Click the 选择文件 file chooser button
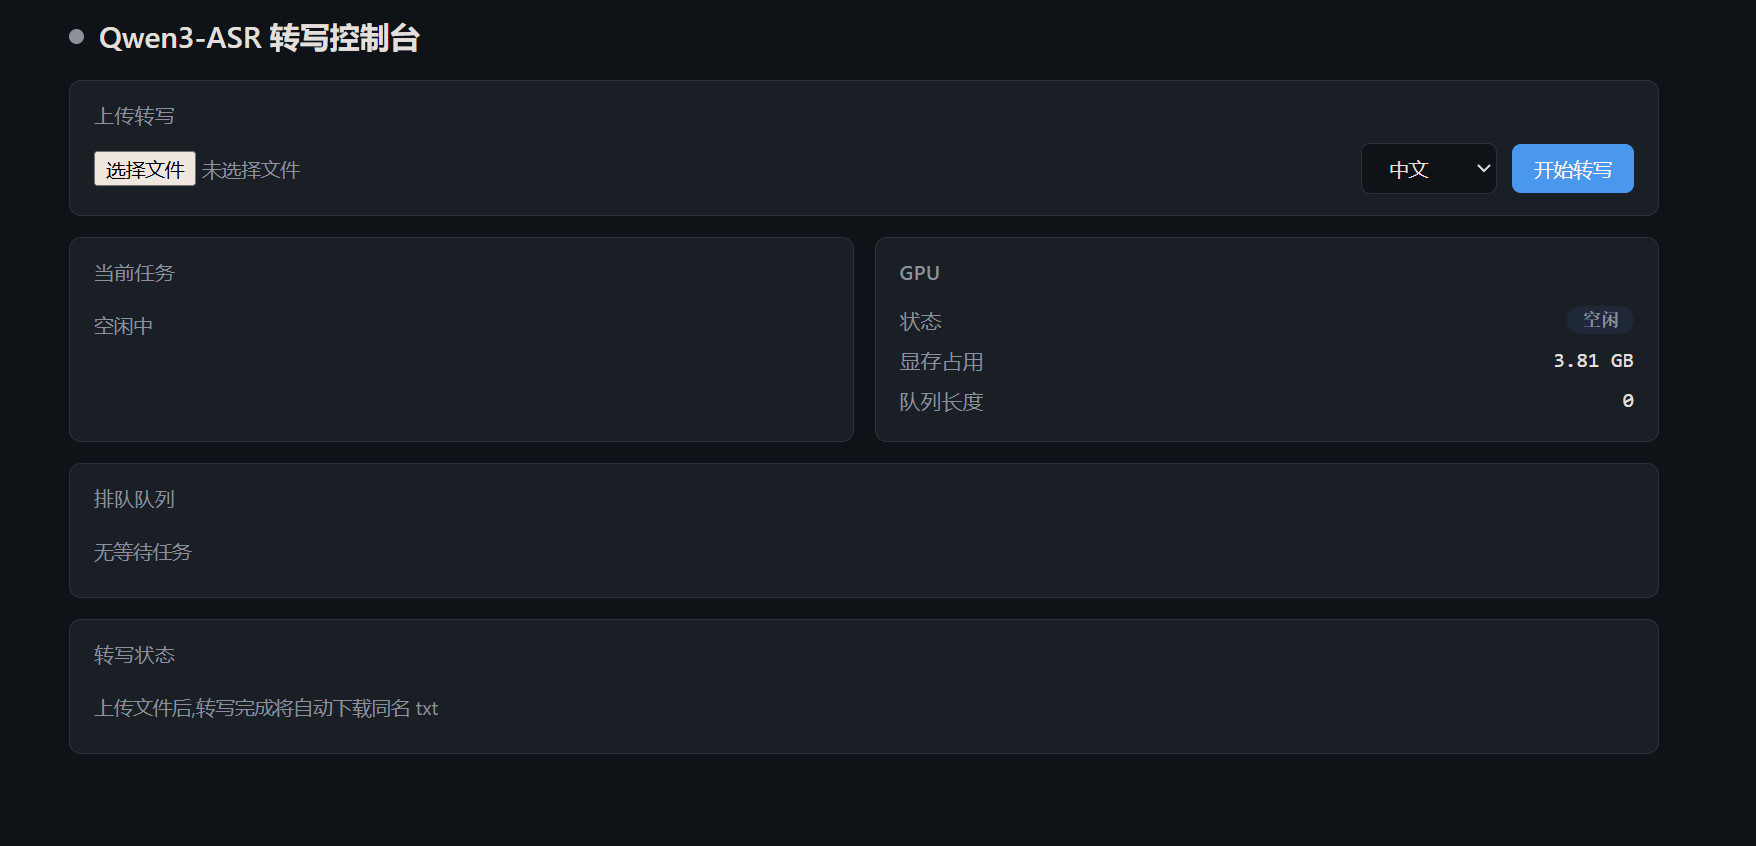This screenshot has height=846, width=1756. click(x=145, y=169)
